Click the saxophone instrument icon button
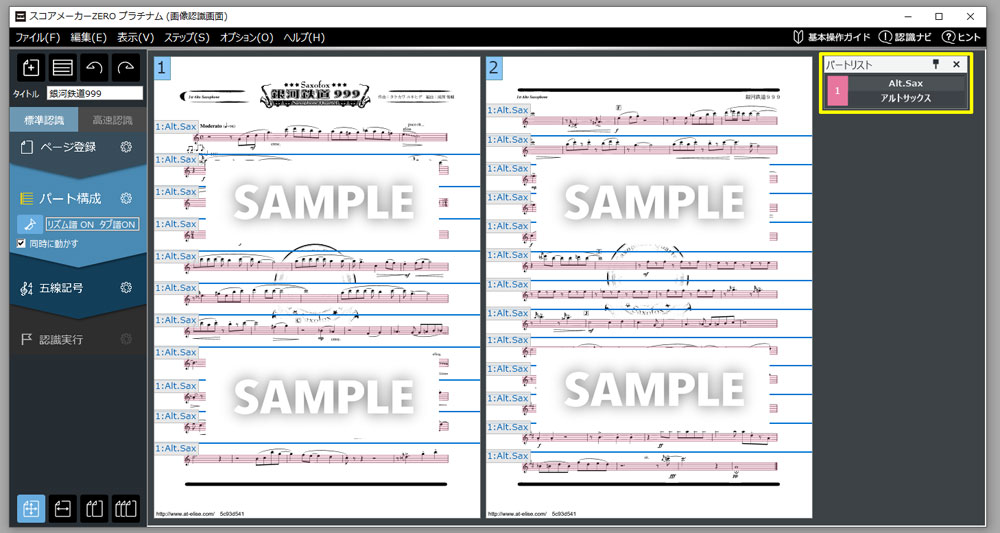Image resolution: width=1000 pixels, height=533 pixels. (29, 224)
